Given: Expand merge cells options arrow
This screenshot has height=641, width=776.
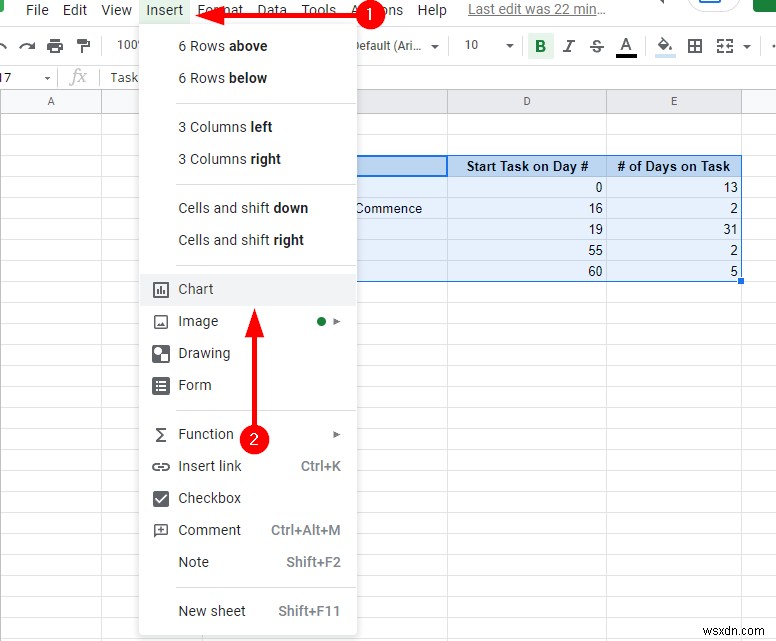Looking at the screenshot, I should pyautogui.click(x=747, y=47).
